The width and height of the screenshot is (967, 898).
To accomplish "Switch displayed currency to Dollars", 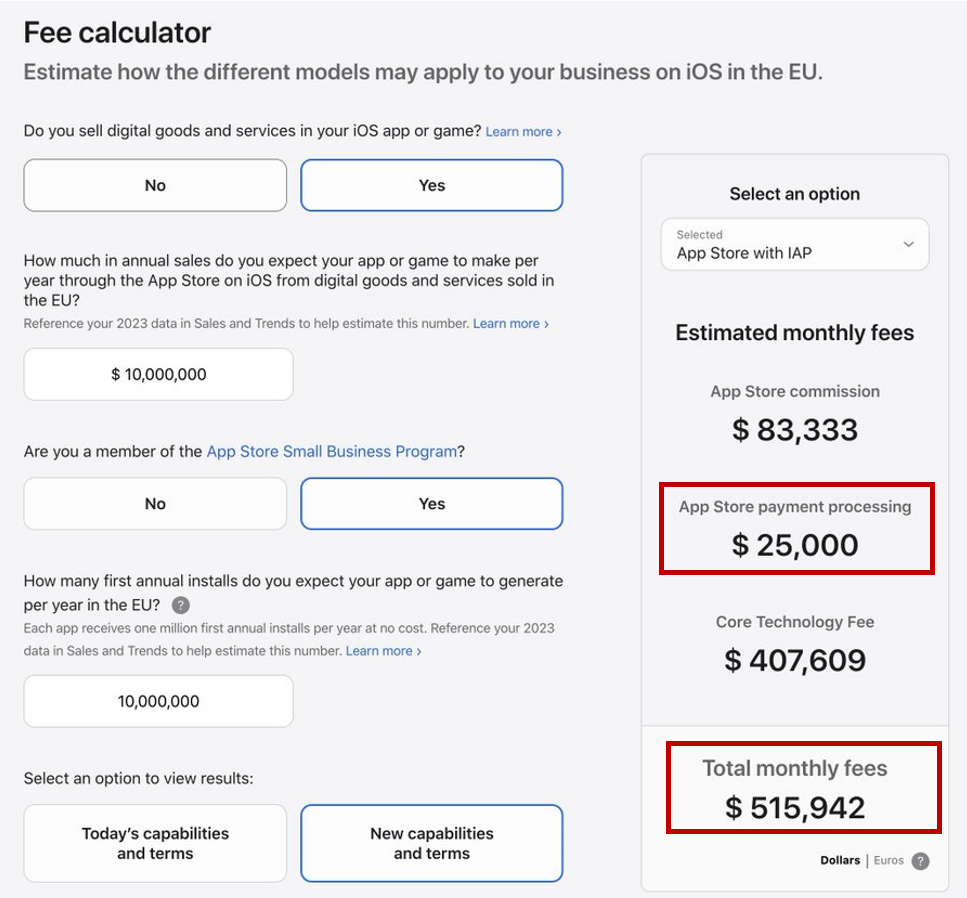I will [x=840, y=861].
